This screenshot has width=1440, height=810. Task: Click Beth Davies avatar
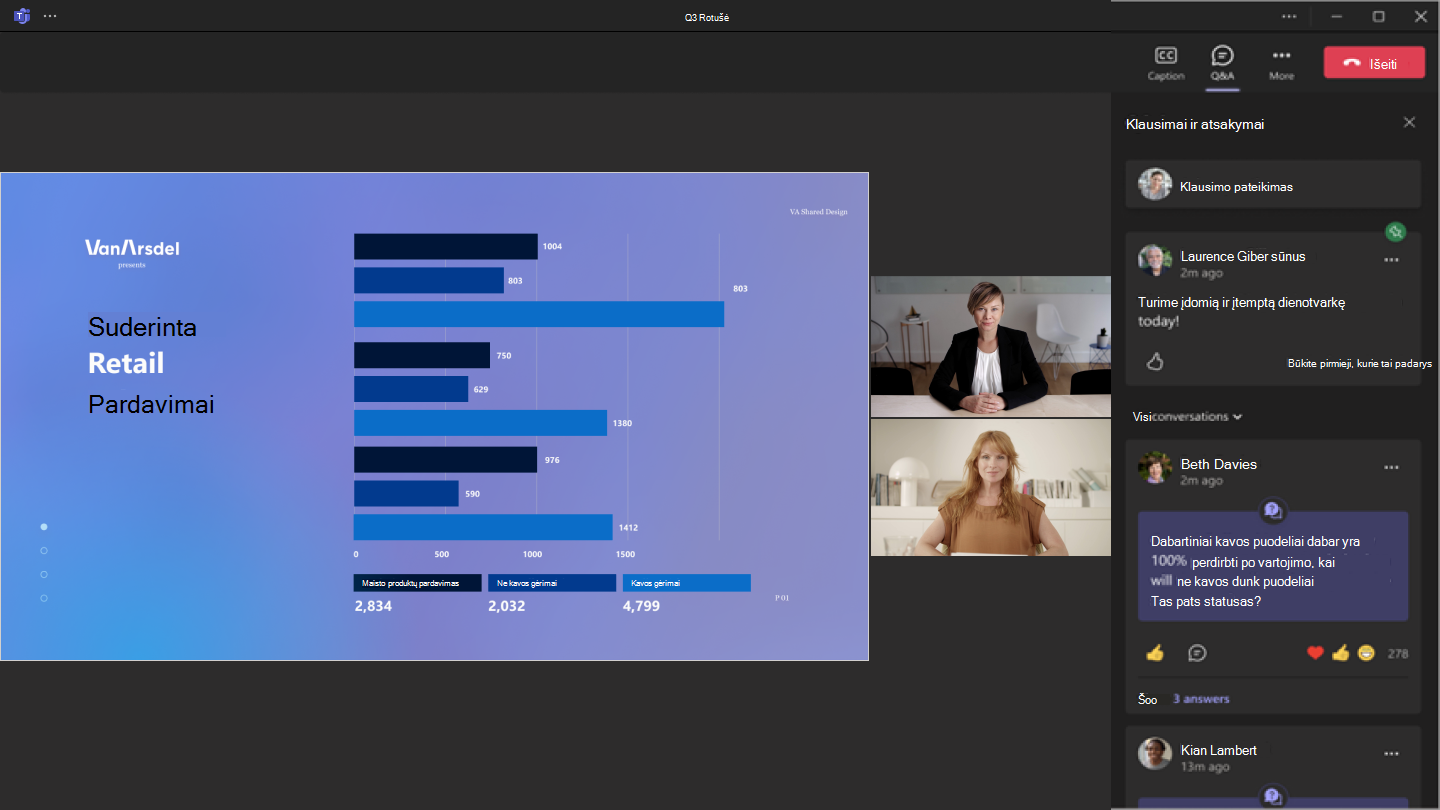click(x=1155, y=468)
